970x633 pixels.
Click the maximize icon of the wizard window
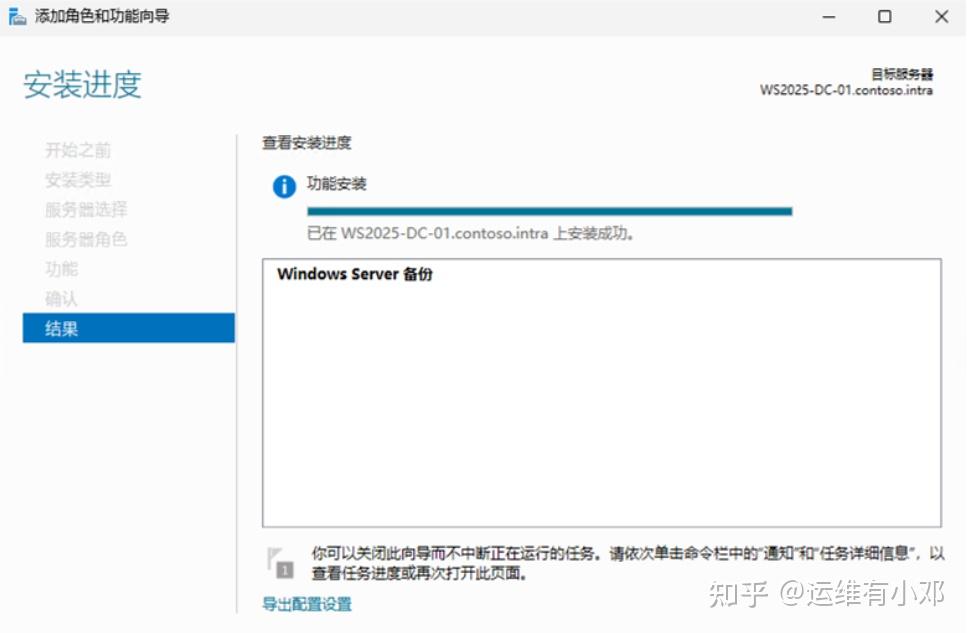coord(884,17)
